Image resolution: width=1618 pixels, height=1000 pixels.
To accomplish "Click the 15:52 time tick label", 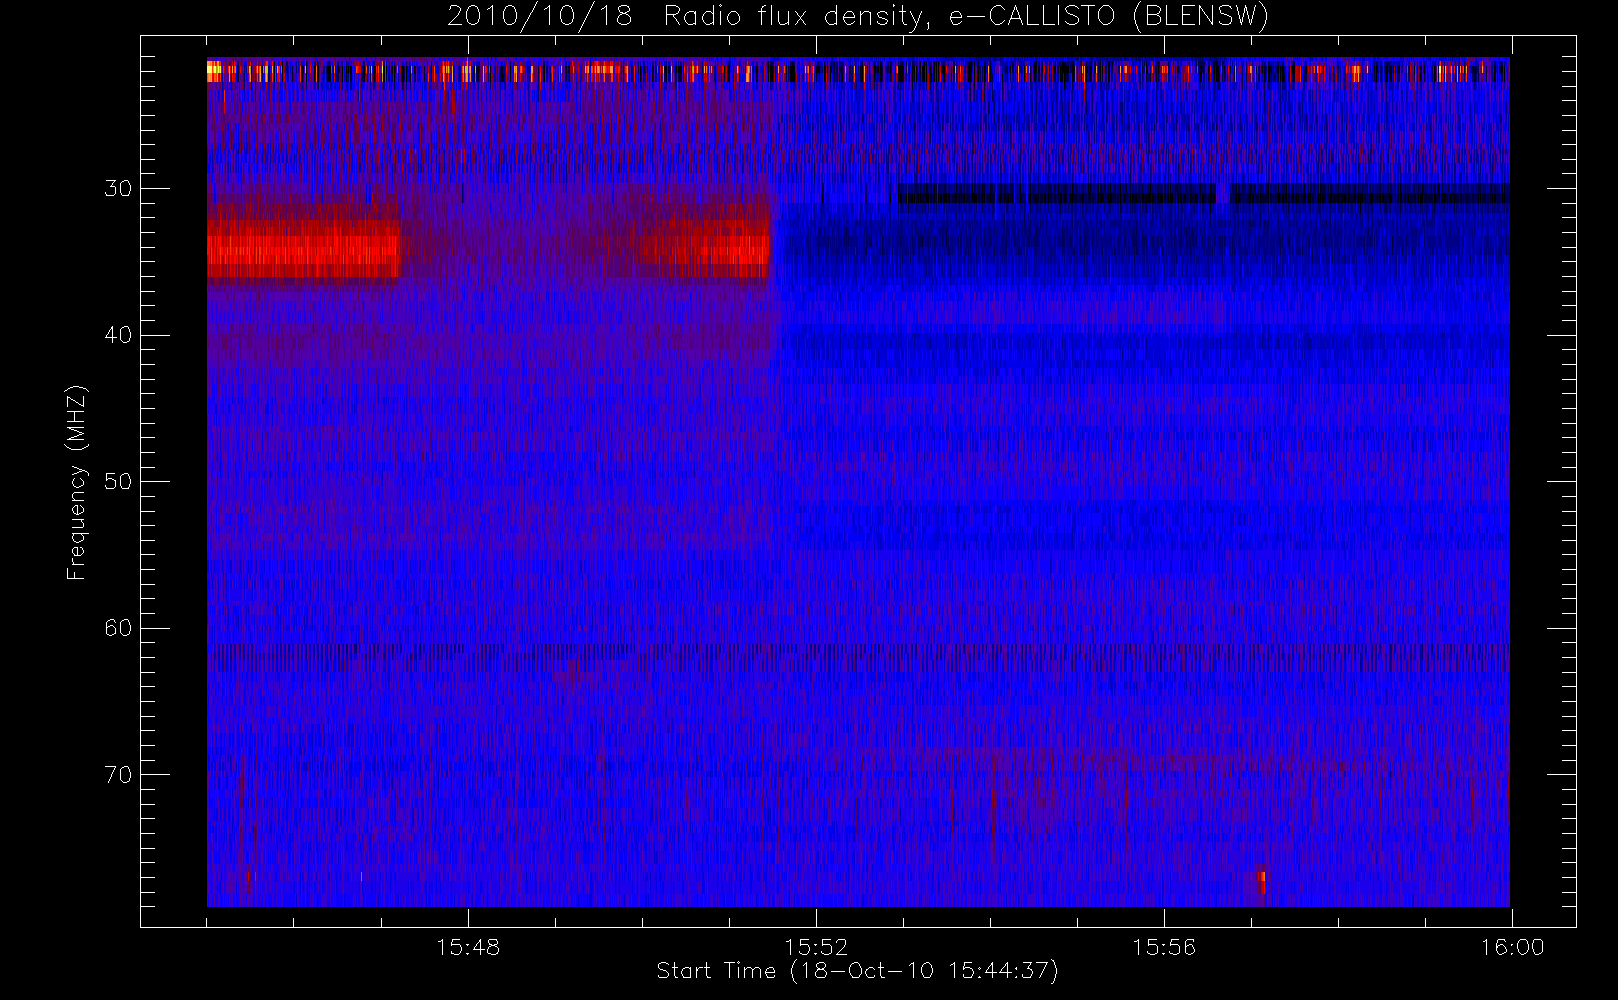I will (816, 947).
